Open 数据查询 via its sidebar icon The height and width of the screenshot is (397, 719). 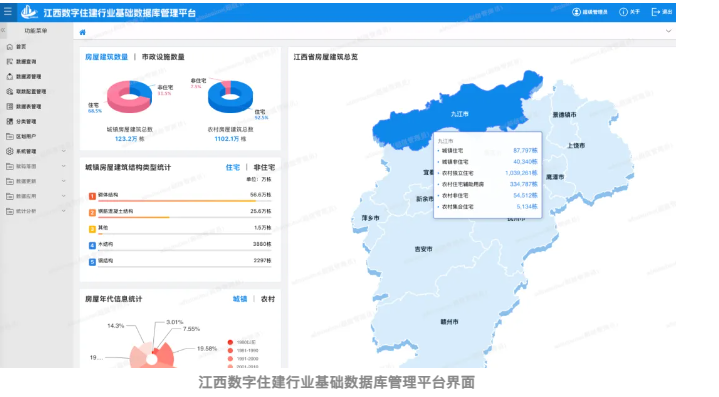(10, 61)
